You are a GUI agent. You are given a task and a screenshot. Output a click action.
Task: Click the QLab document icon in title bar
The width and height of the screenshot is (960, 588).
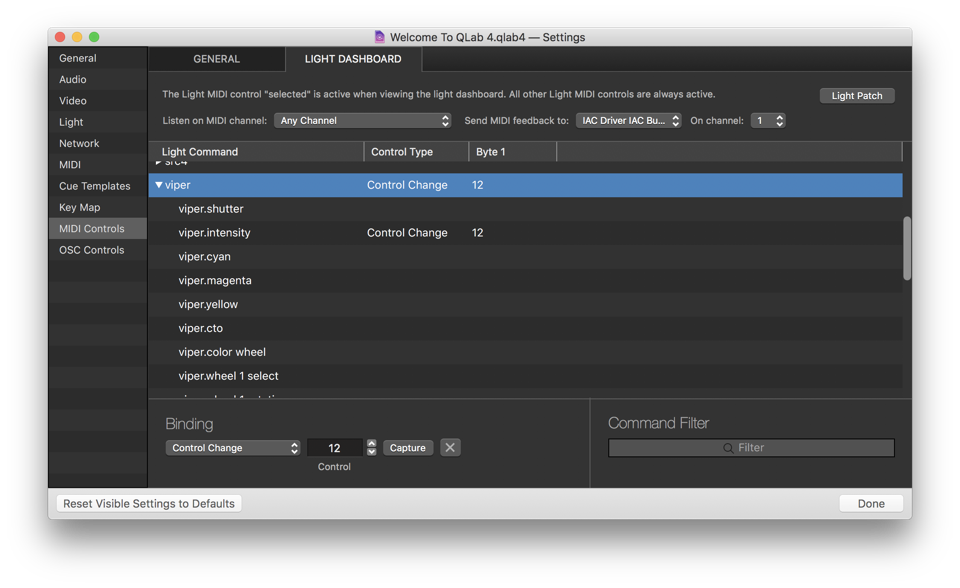point(379,37)
